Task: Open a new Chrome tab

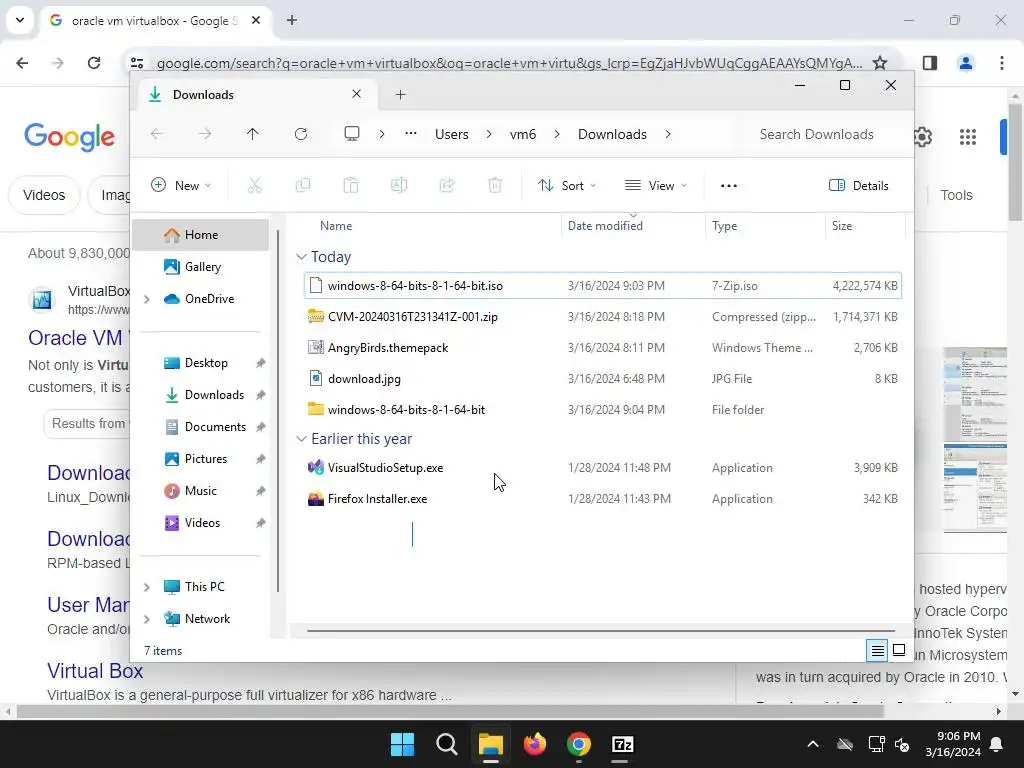Action: point(292,21)
